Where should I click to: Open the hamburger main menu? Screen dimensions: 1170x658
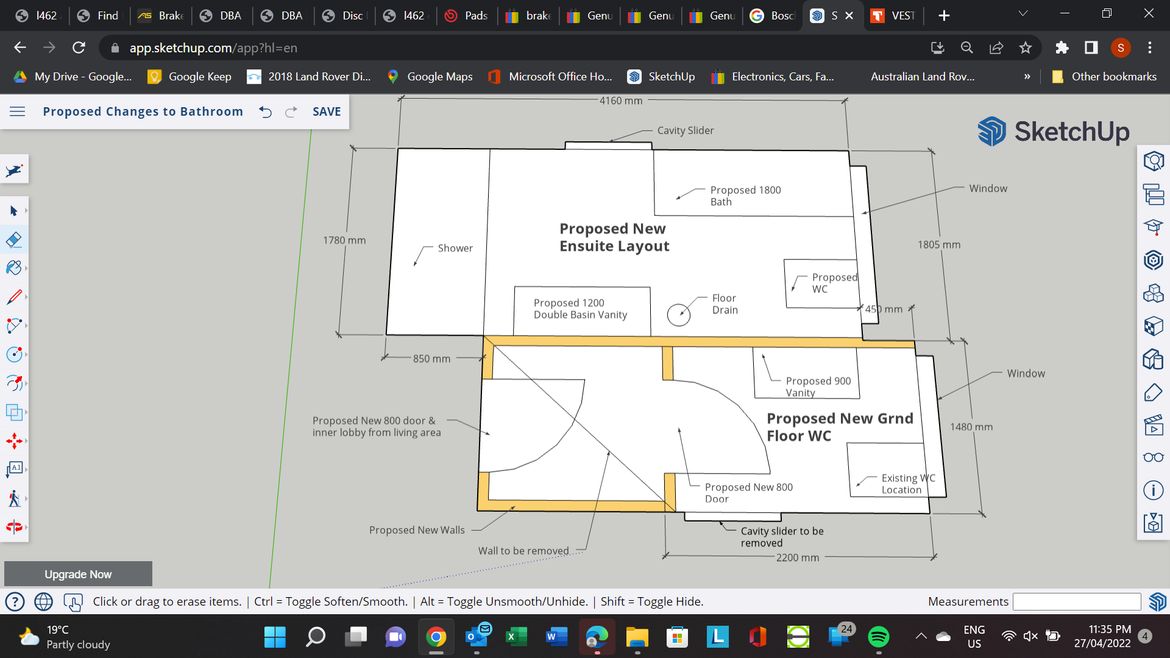pos(17,112)
